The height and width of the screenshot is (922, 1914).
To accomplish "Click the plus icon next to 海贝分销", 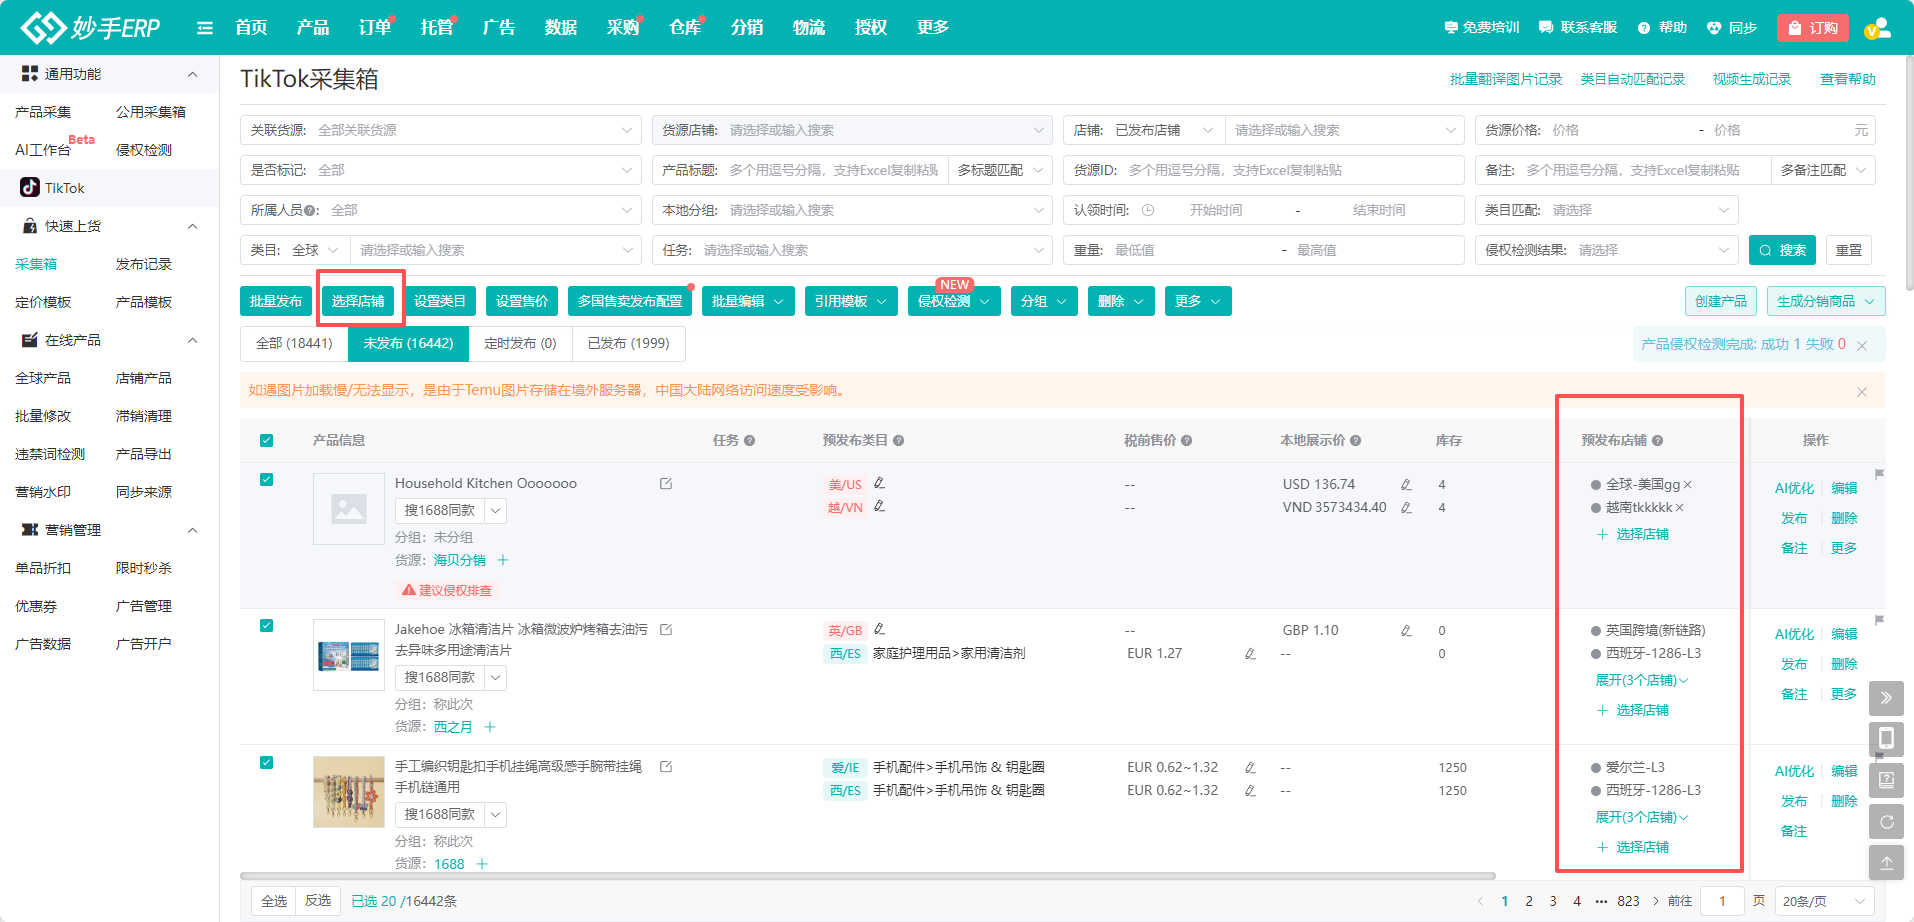I will [503, 560].
